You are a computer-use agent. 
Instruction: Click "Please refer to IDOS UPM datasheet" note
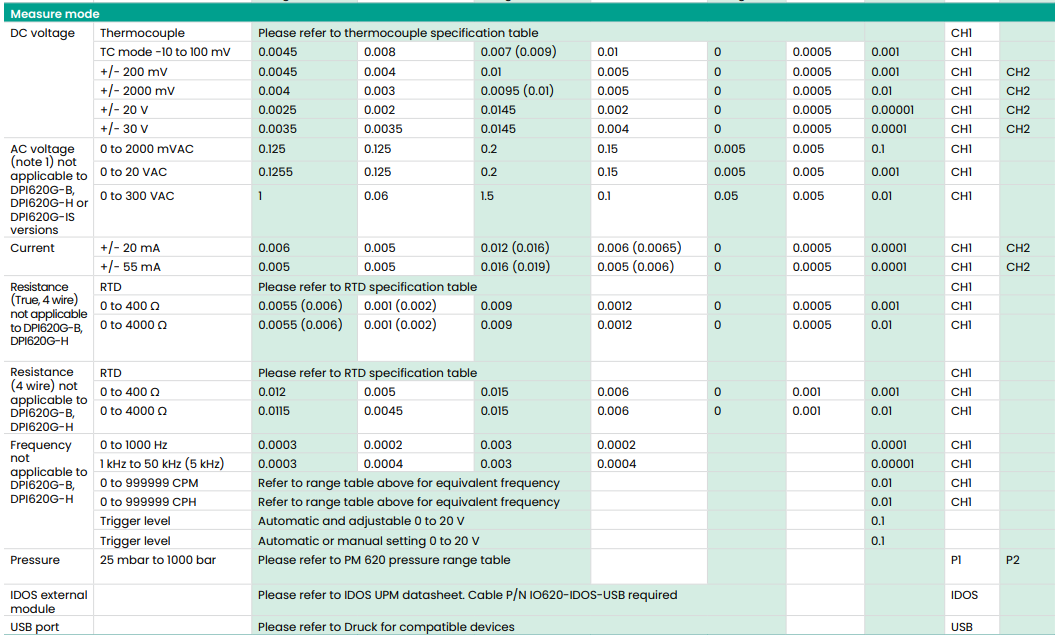pos(467,595)
